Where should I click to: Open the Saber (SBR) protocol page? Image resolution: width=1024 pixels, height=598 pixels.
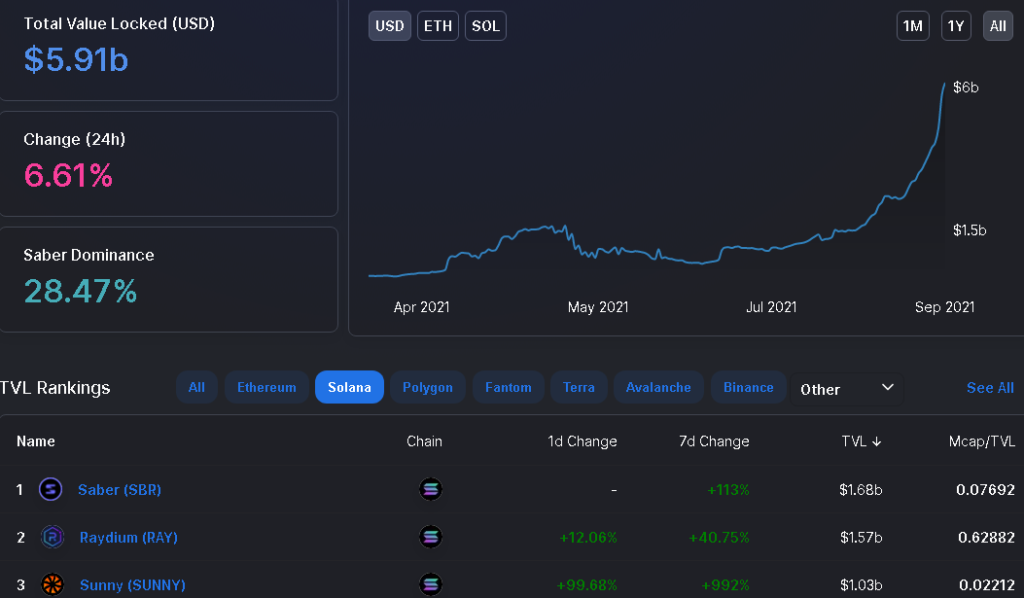click(119, 490)
